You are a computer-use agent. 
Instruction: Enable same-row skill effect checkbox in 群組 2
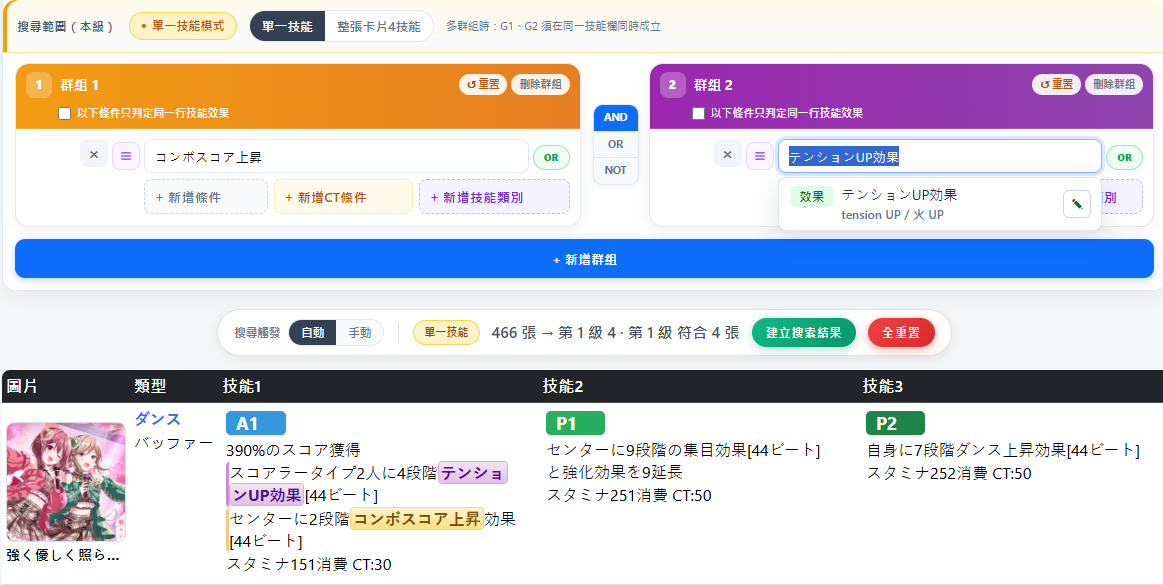point(698,113)
